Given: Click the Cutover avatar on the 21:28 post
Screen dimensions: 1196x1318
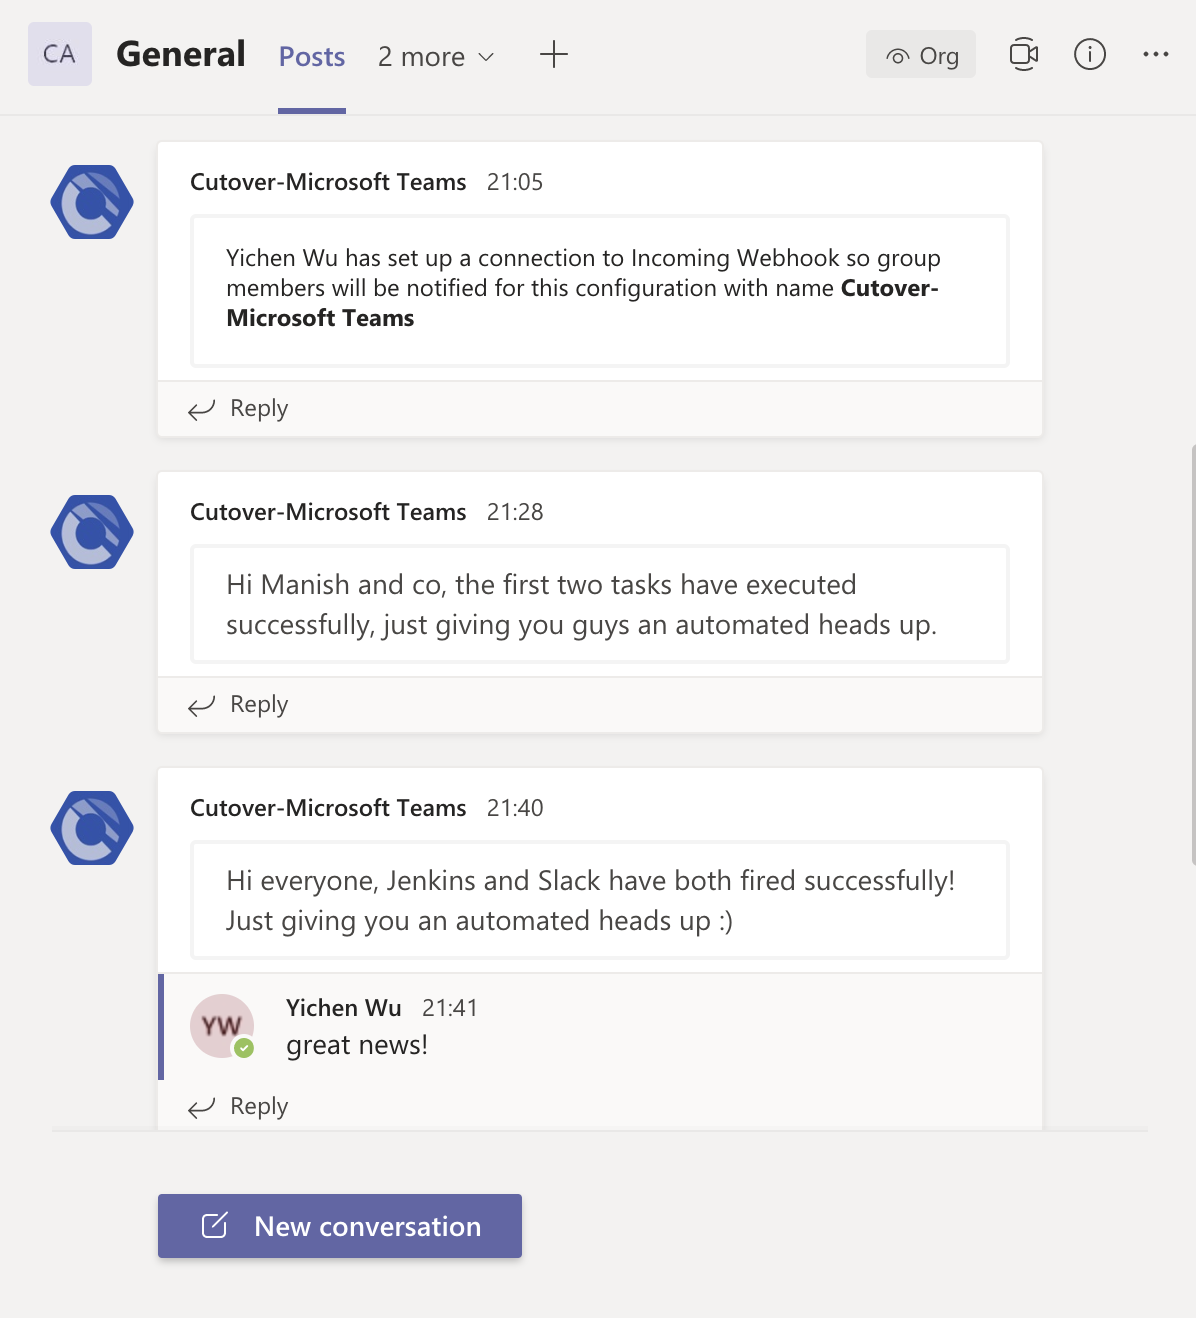Looking at the screenshot, I should (92, 532).
